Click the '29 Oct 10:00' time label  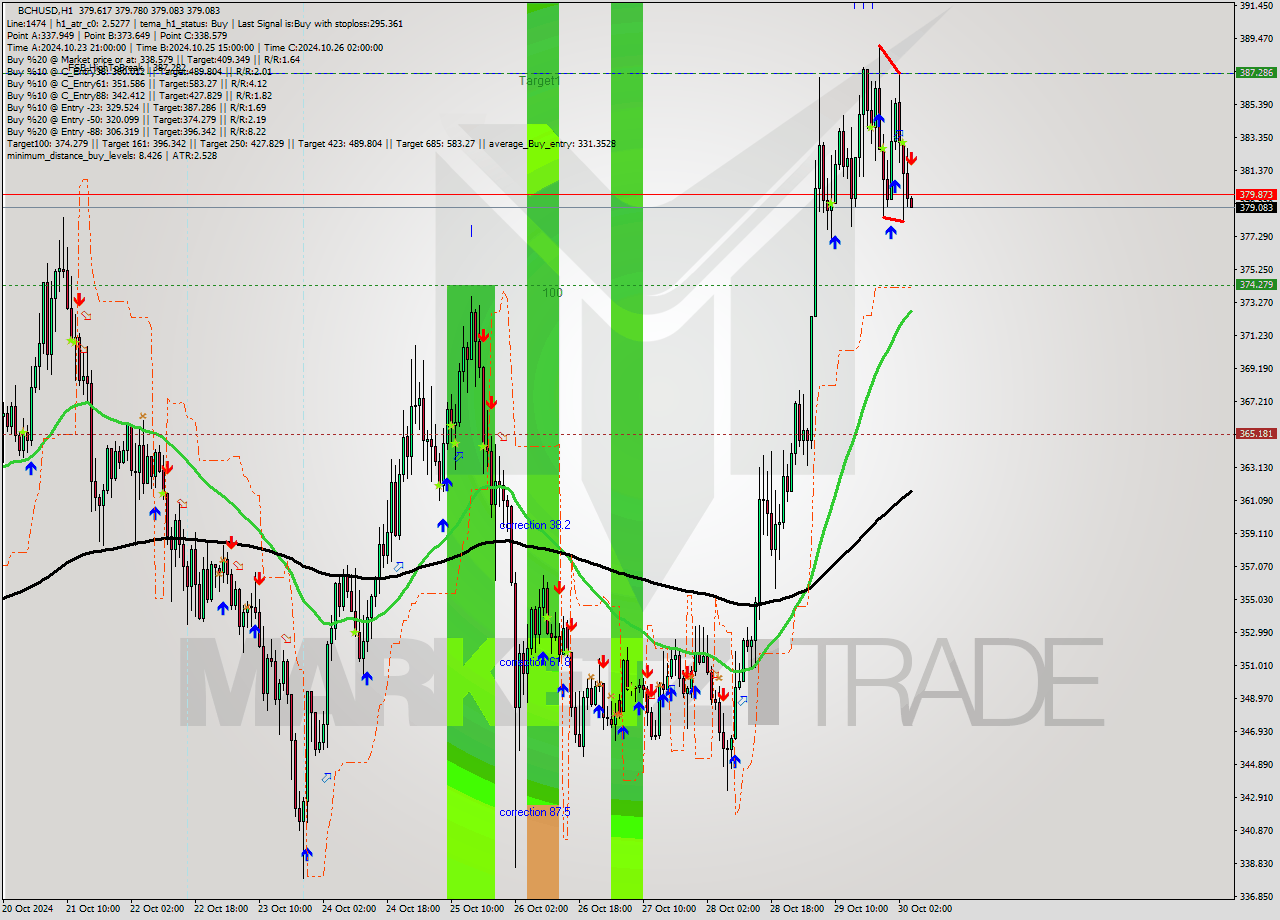860,909
